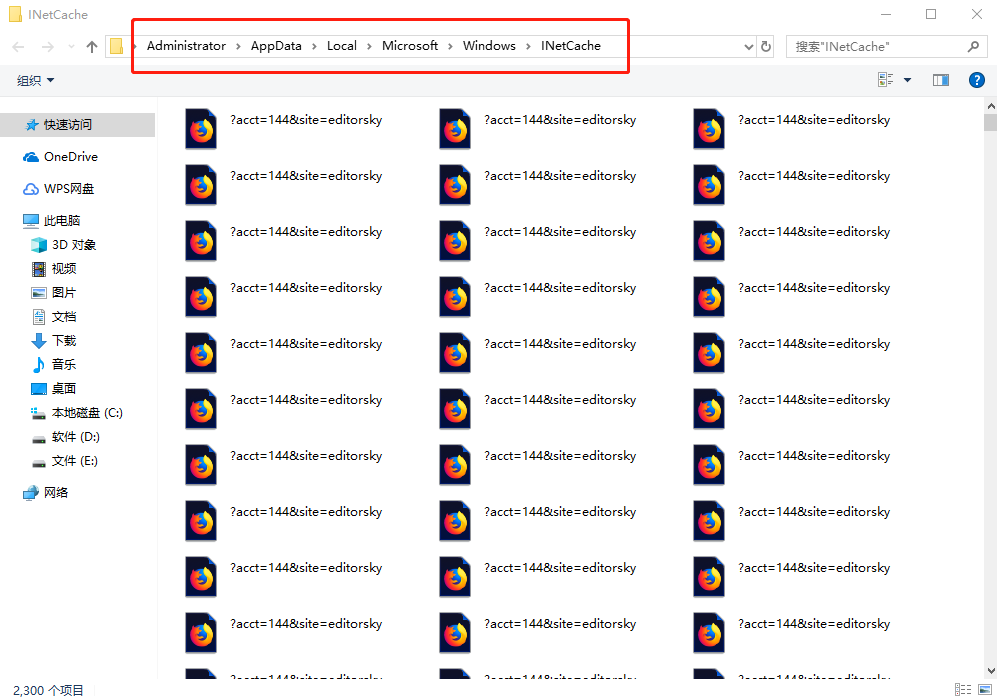
Task: Open the Local breadcrumb segment
Action: tap(341, 46)
